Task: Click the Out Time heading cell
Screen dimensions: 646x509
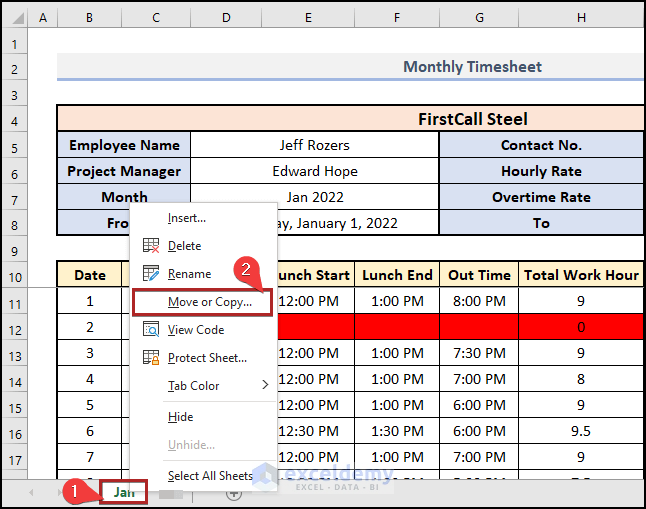Action: pos(479,275)
